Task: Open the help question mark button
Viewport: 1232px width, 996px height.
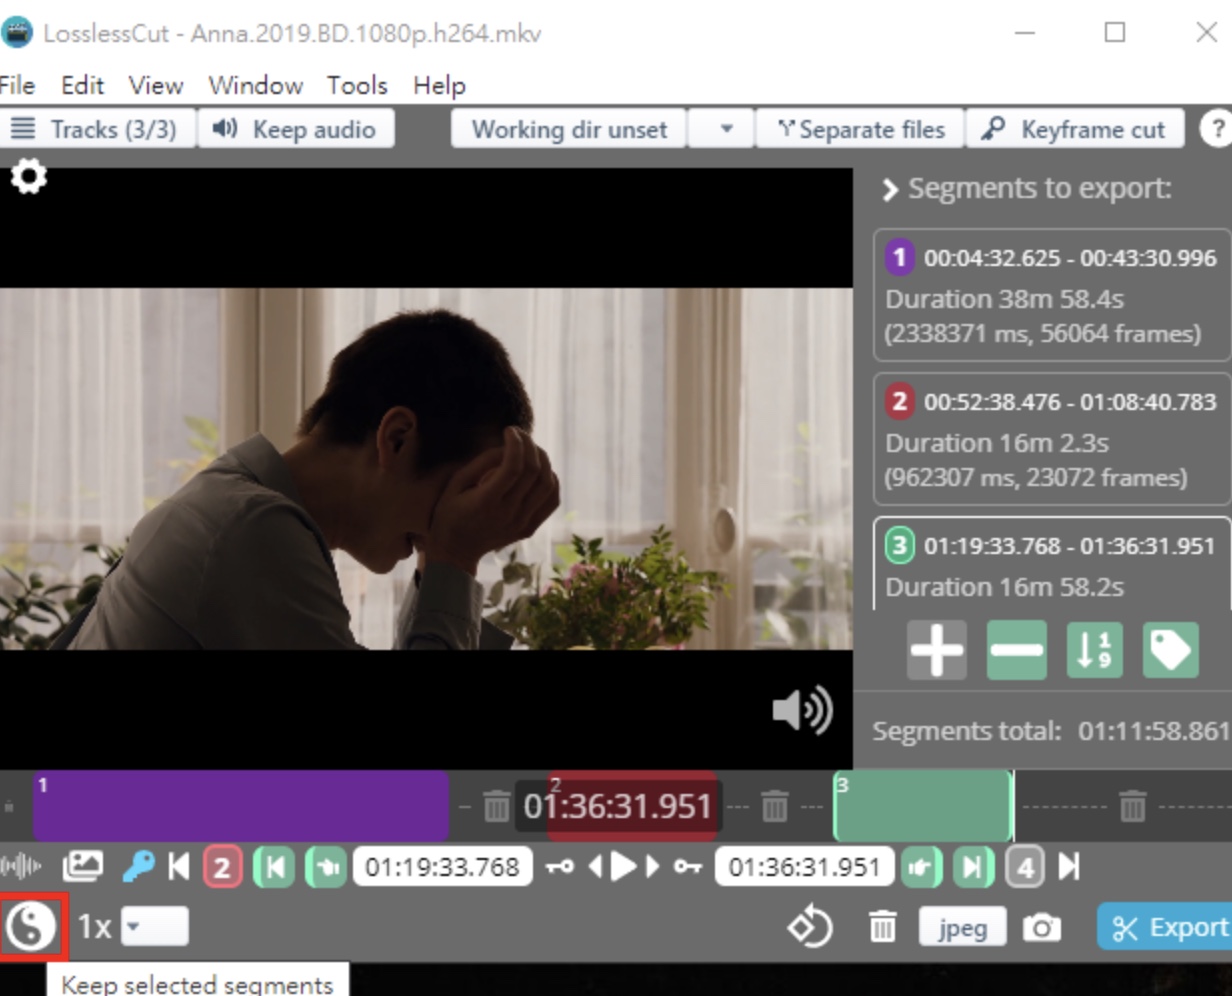Action: coord(1216,129)
